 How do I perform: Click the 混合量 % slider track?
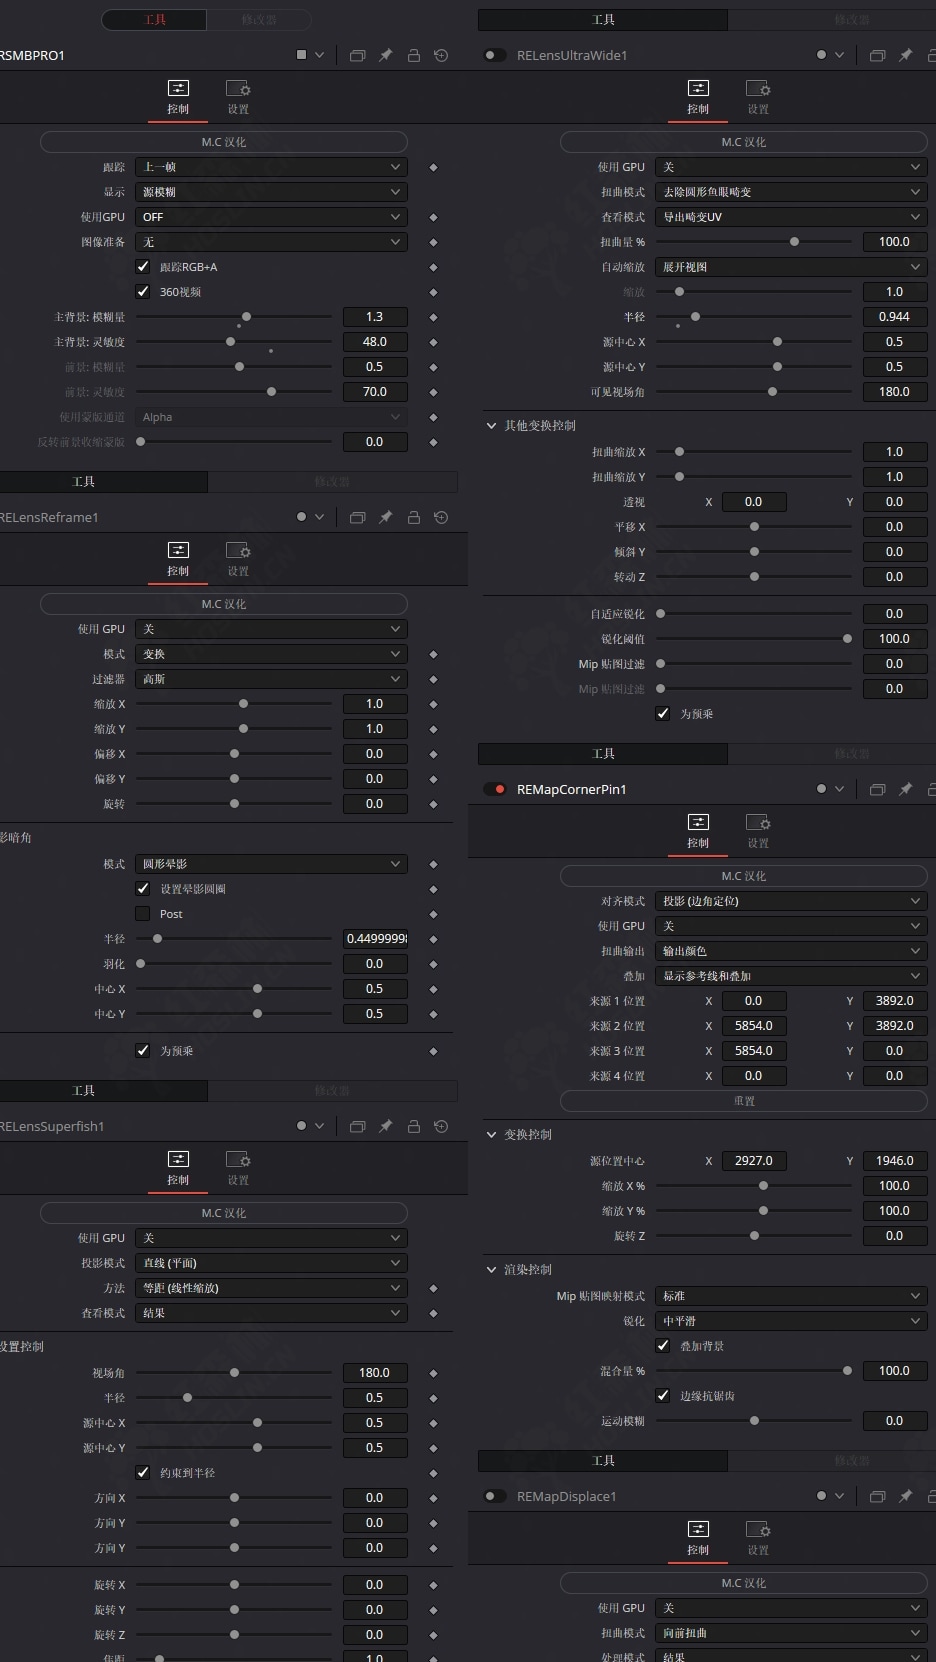(x=753, y=1371)
